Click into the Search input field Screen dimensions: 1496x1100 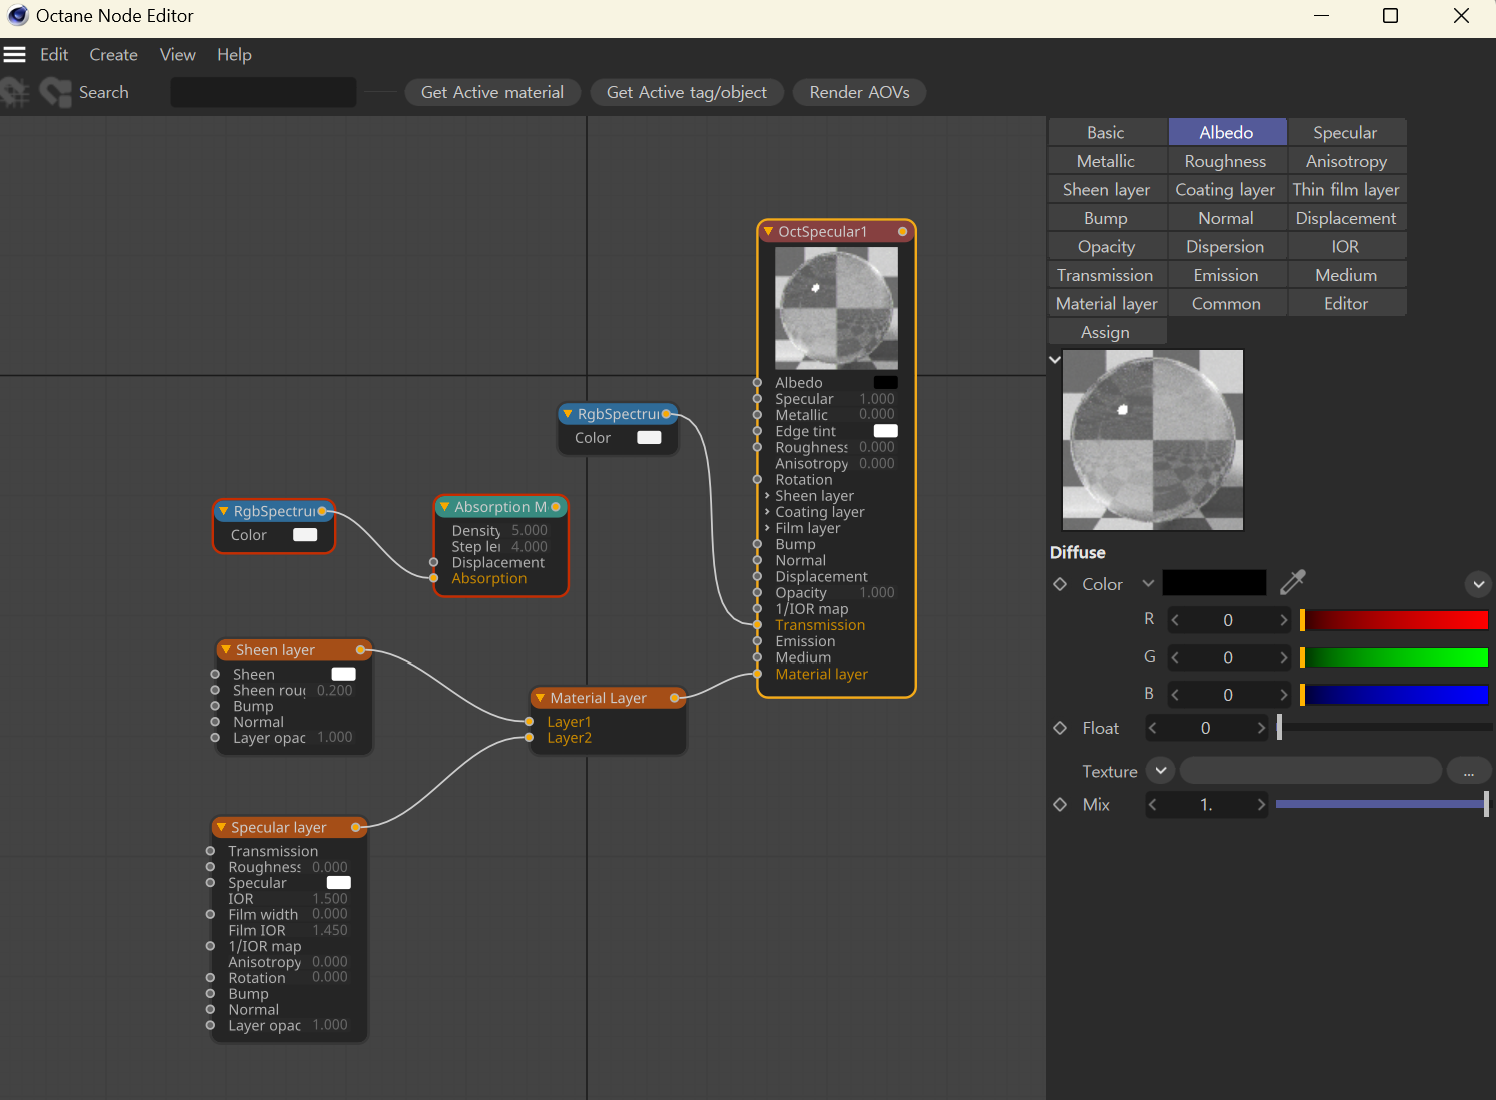(x=264, y=92)
